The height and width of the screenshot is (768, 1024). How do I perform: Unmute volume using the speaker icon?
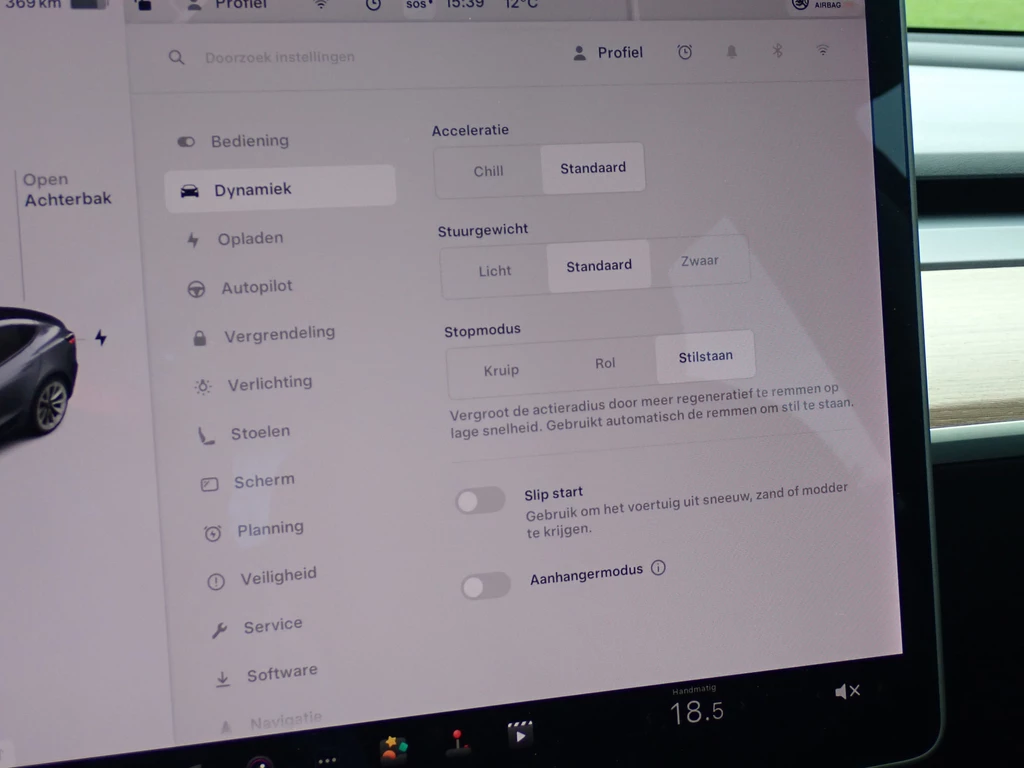(x=847, y=691)
